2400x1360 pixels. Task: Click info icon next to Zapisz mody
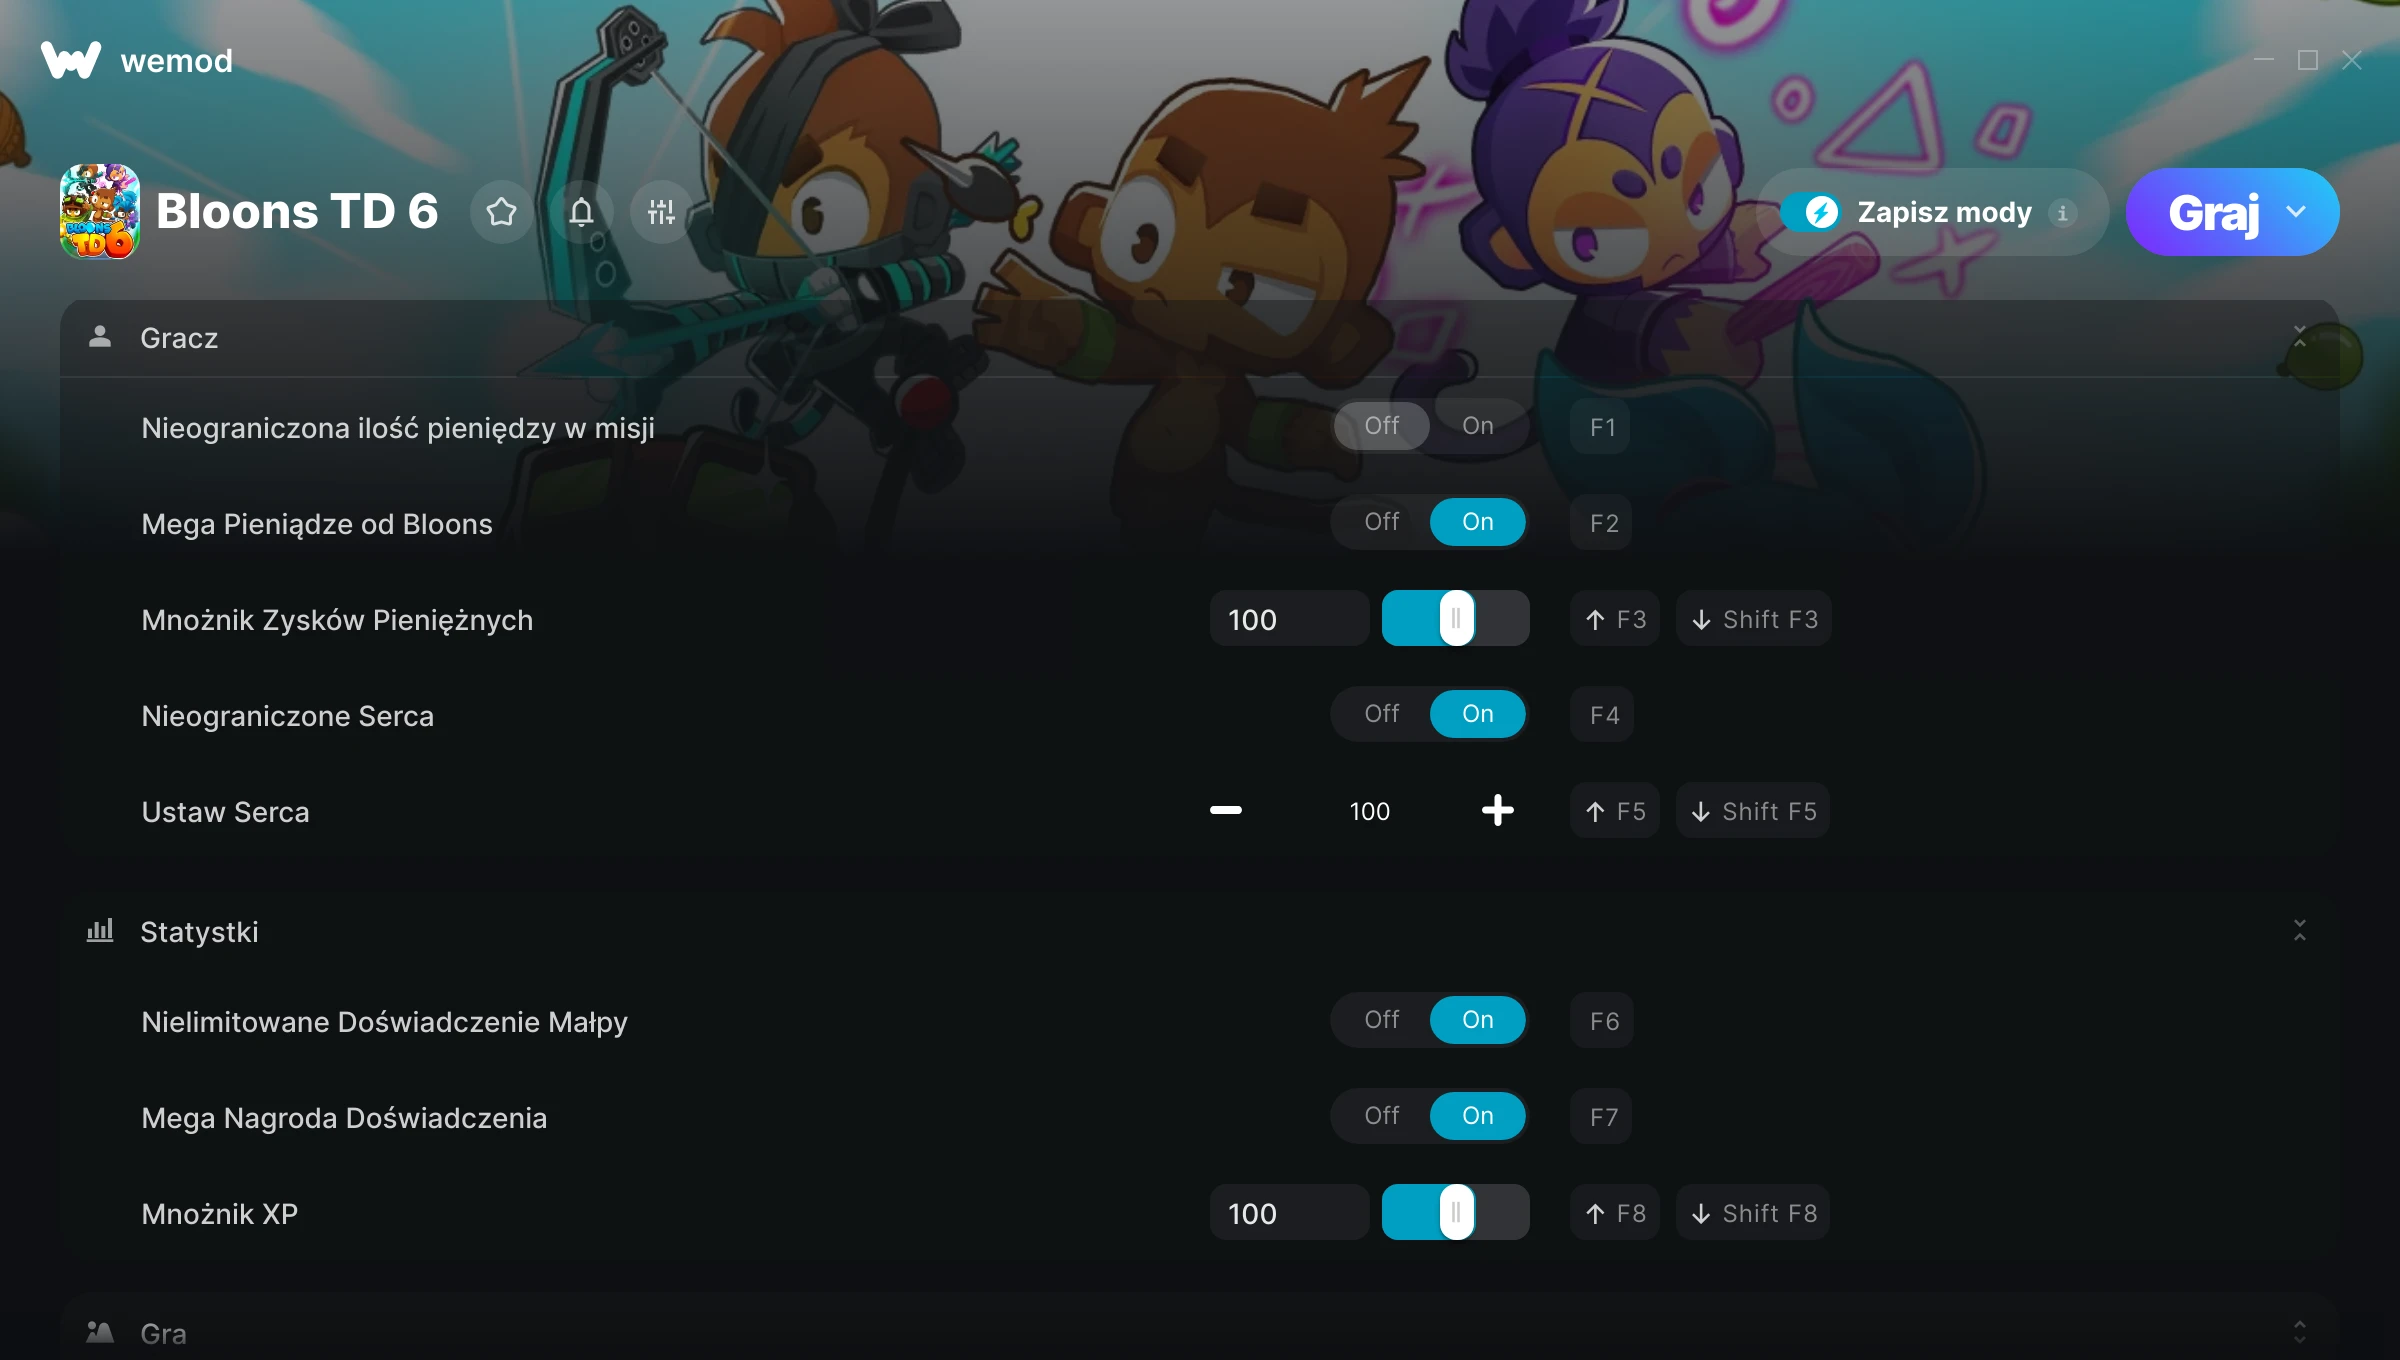pos(2062,213)
